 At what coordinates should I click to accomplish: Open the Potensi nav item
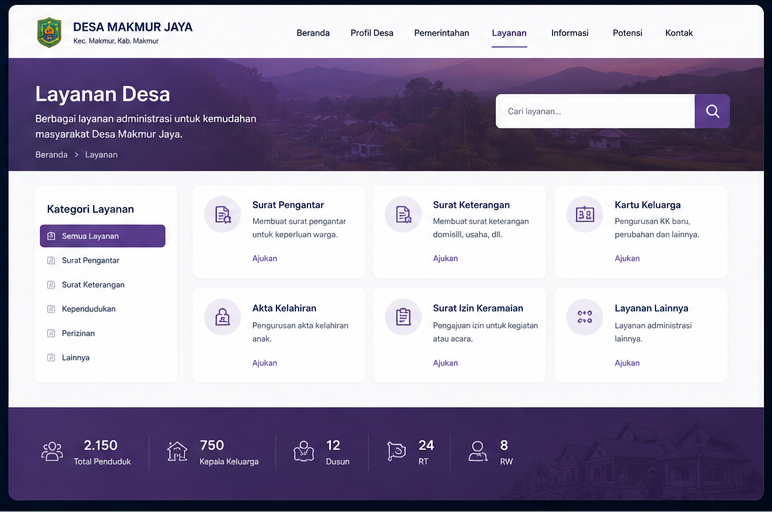[627, 33]
